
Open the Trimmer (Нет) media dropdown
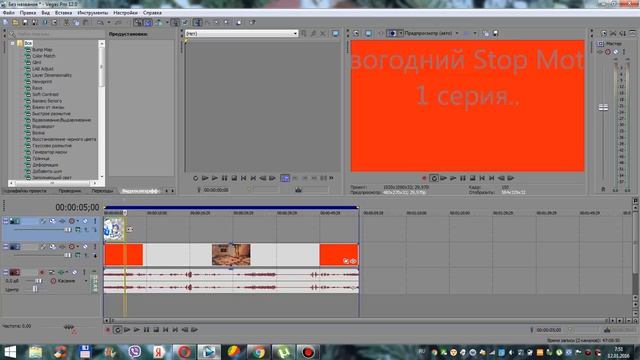295,33
